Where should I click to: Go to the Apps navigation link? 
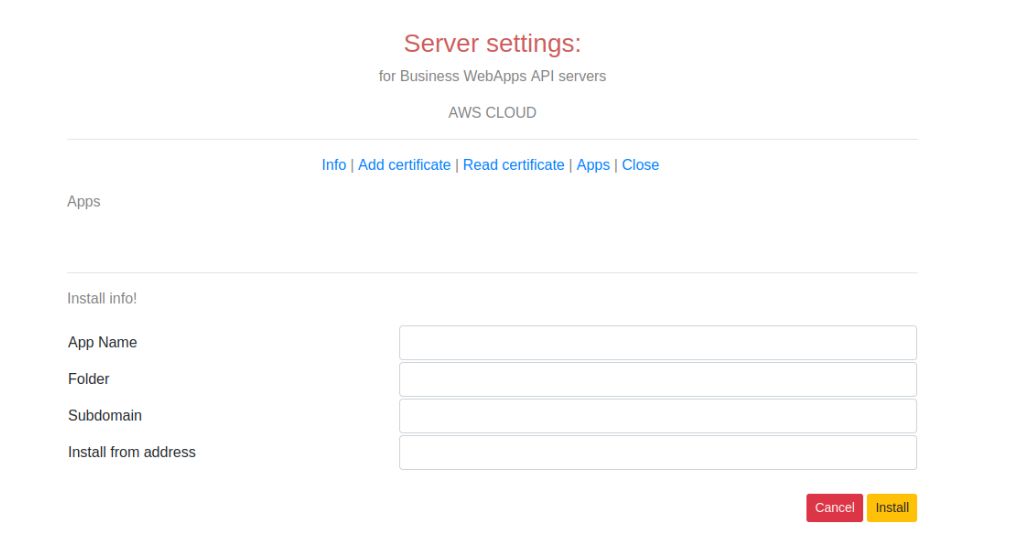click(x=593, y=165)
